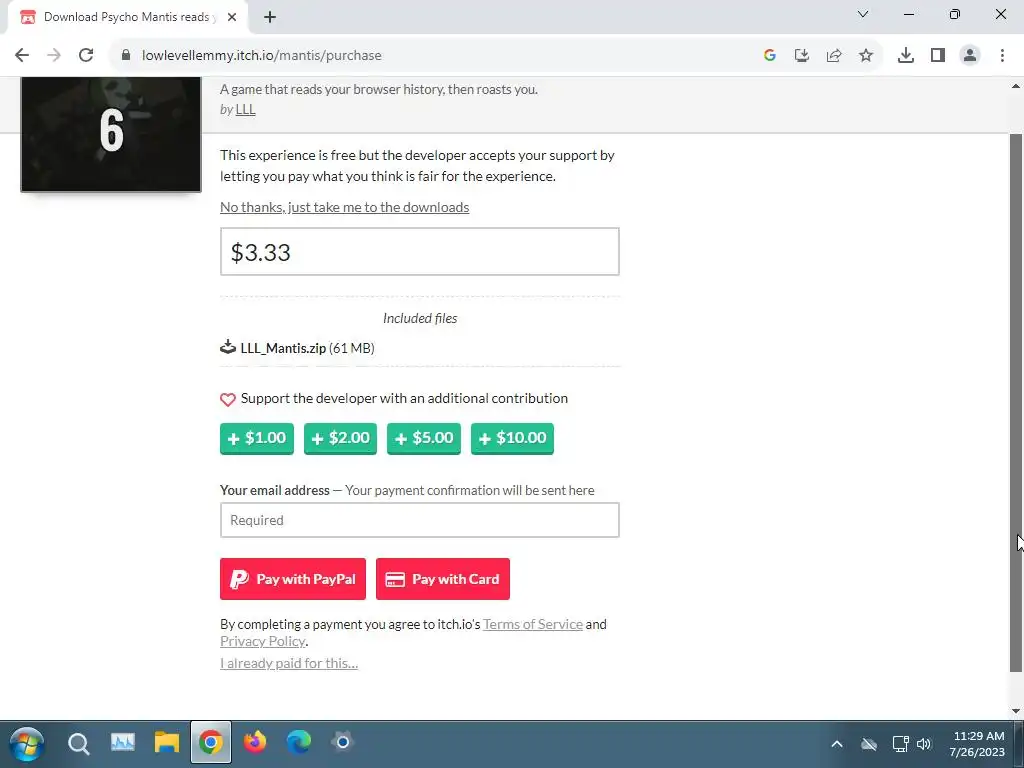Open Chrome three-dot menu
This screenshot has width=1024, height=768.
click(1002, 55)
